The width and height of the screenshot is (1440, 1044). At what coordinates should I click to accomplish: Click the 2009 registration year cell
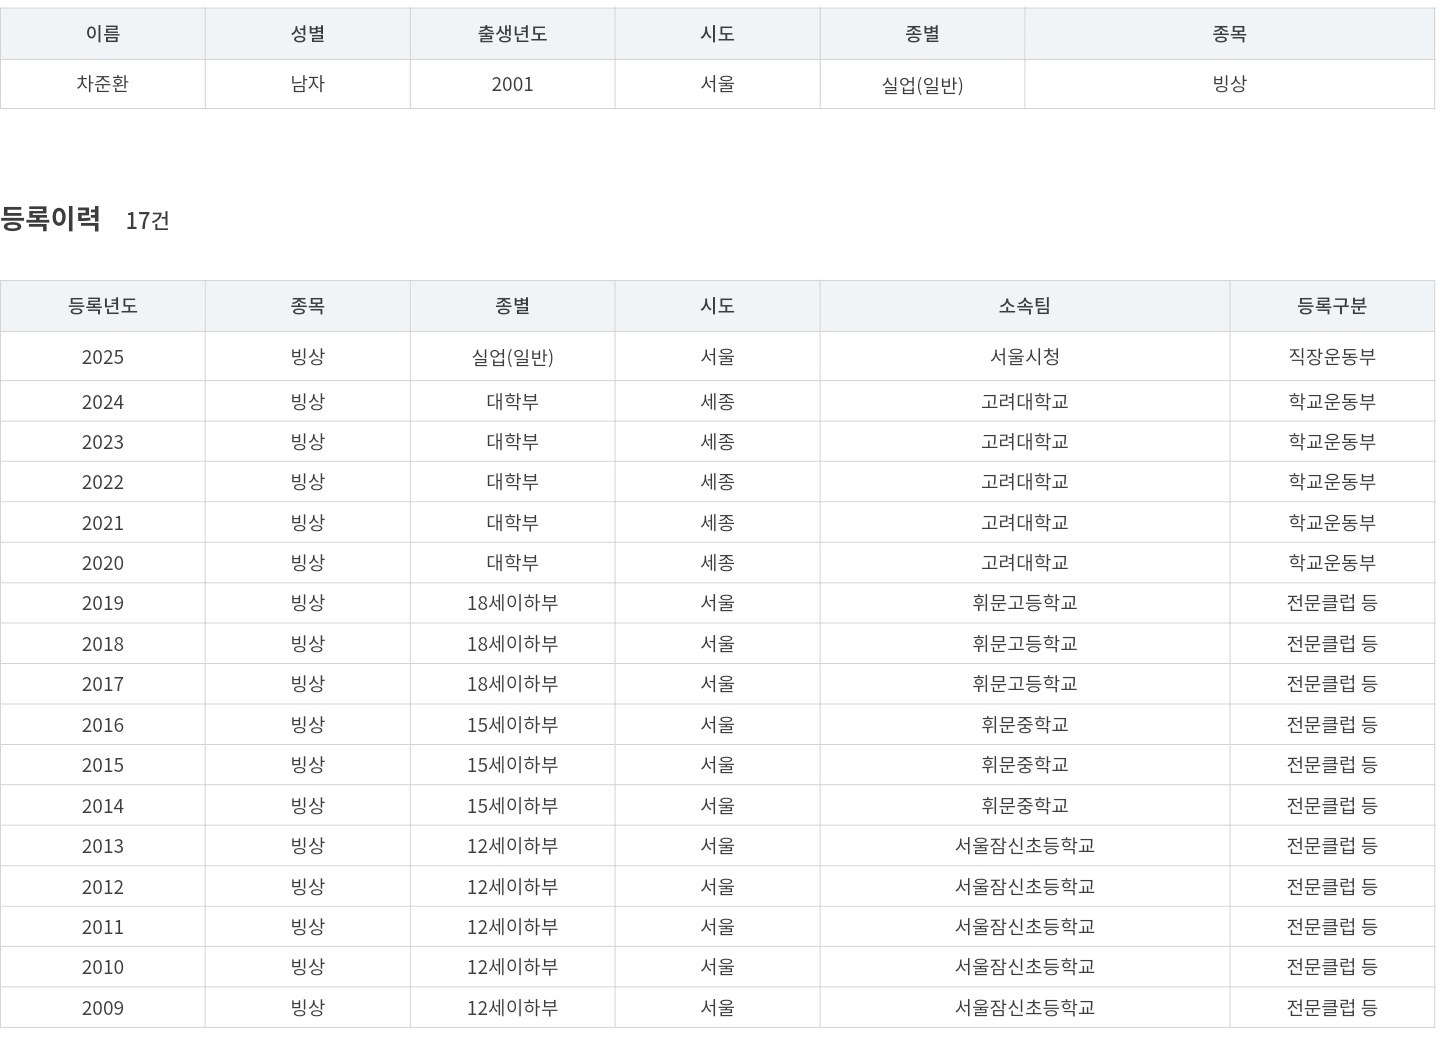(102, 1008)
